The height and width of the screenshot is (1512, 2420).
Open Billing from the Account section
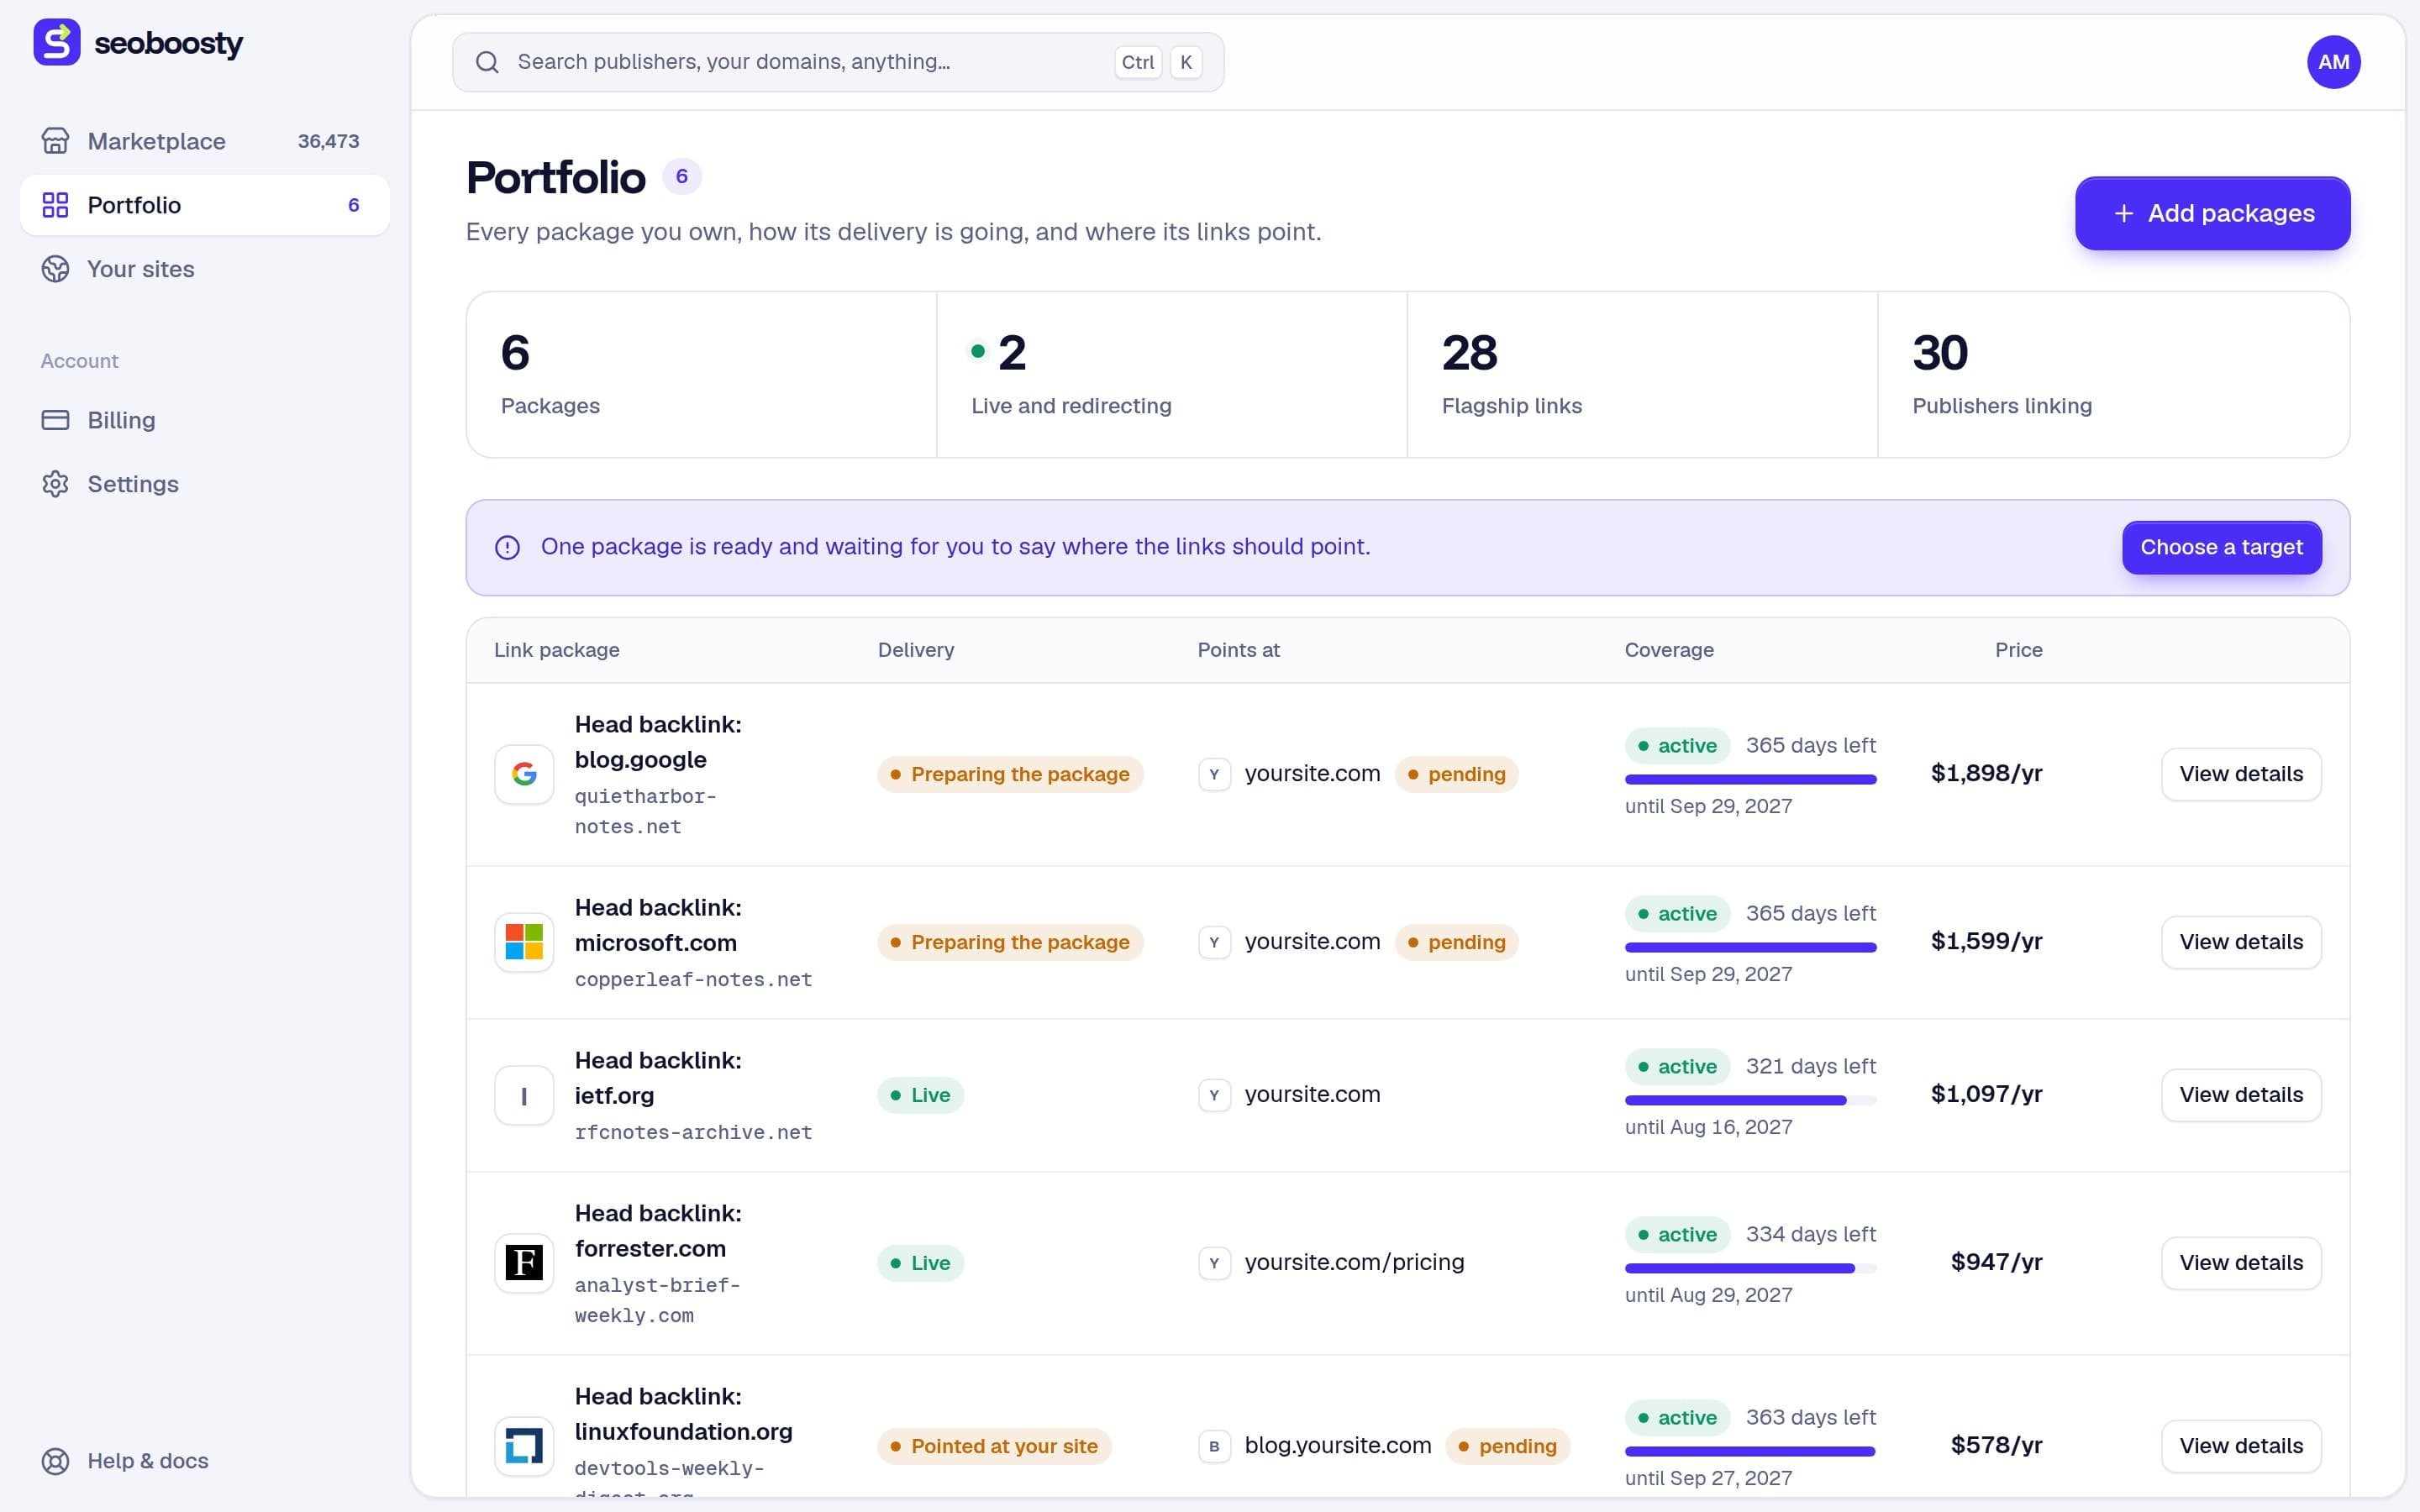click(205, 420)
